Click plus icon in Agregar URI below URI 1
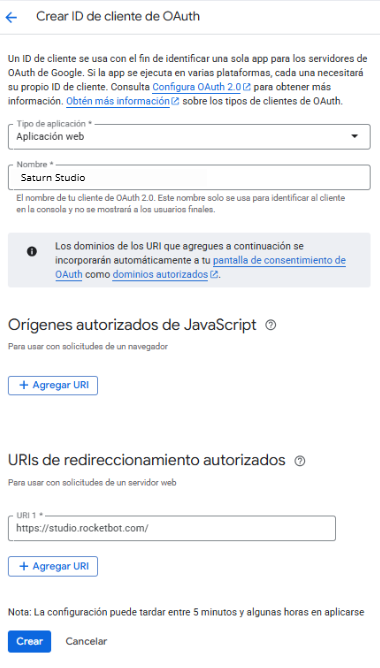Screen dimensions: 380x668 24,566
